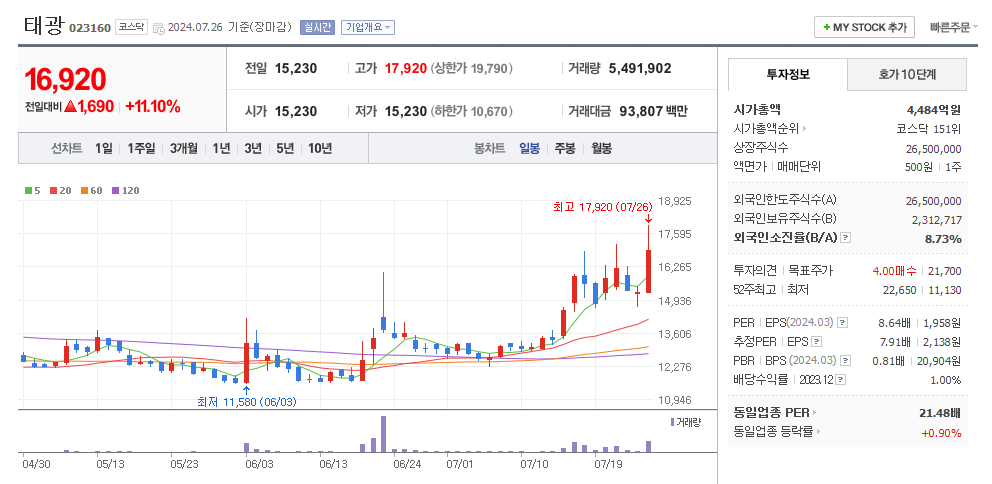
Task: Select the 월봉 candle chart
Action: (x=602, y=149)
